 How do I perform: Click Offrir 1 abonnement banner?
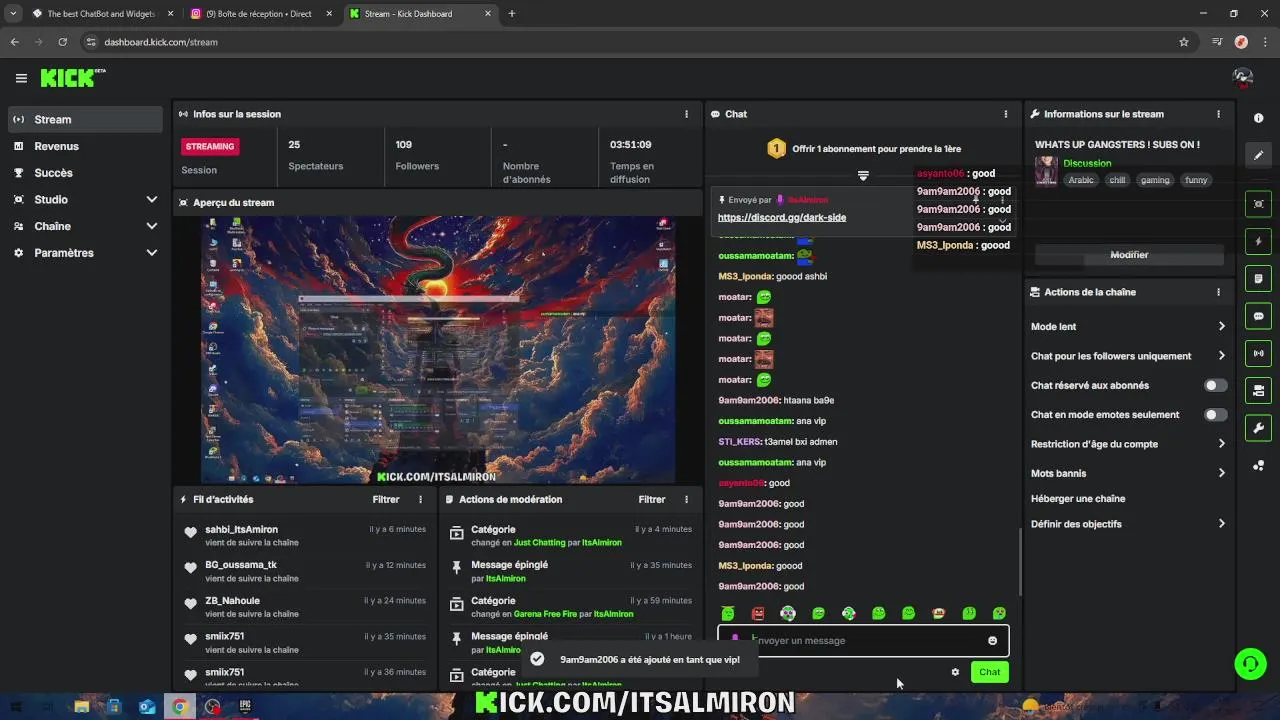(863, 149)
